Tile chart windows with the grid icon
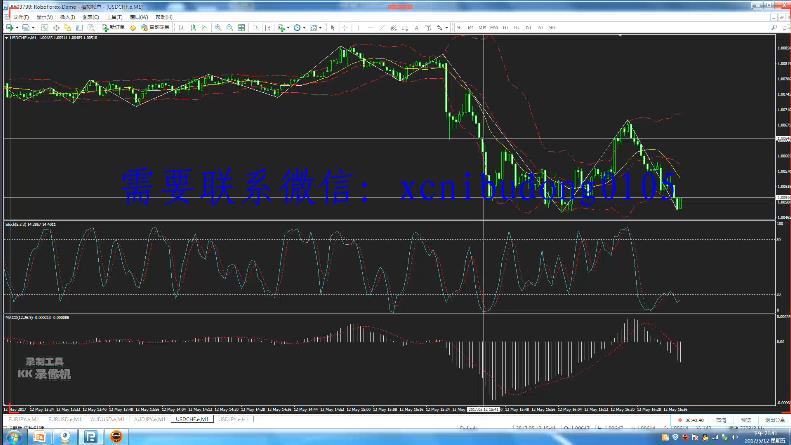 pos(242,28)
